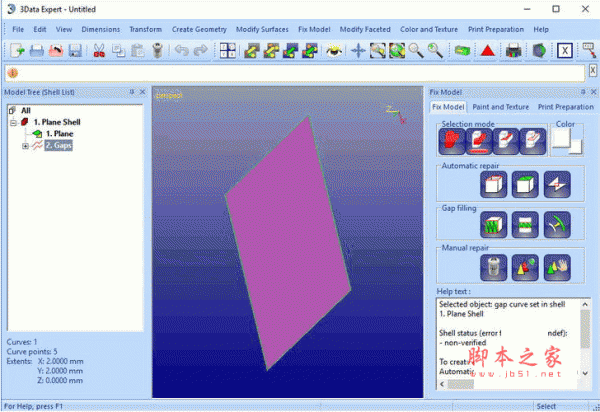Open the Modify Faceted menu

[x=365, y=29]
